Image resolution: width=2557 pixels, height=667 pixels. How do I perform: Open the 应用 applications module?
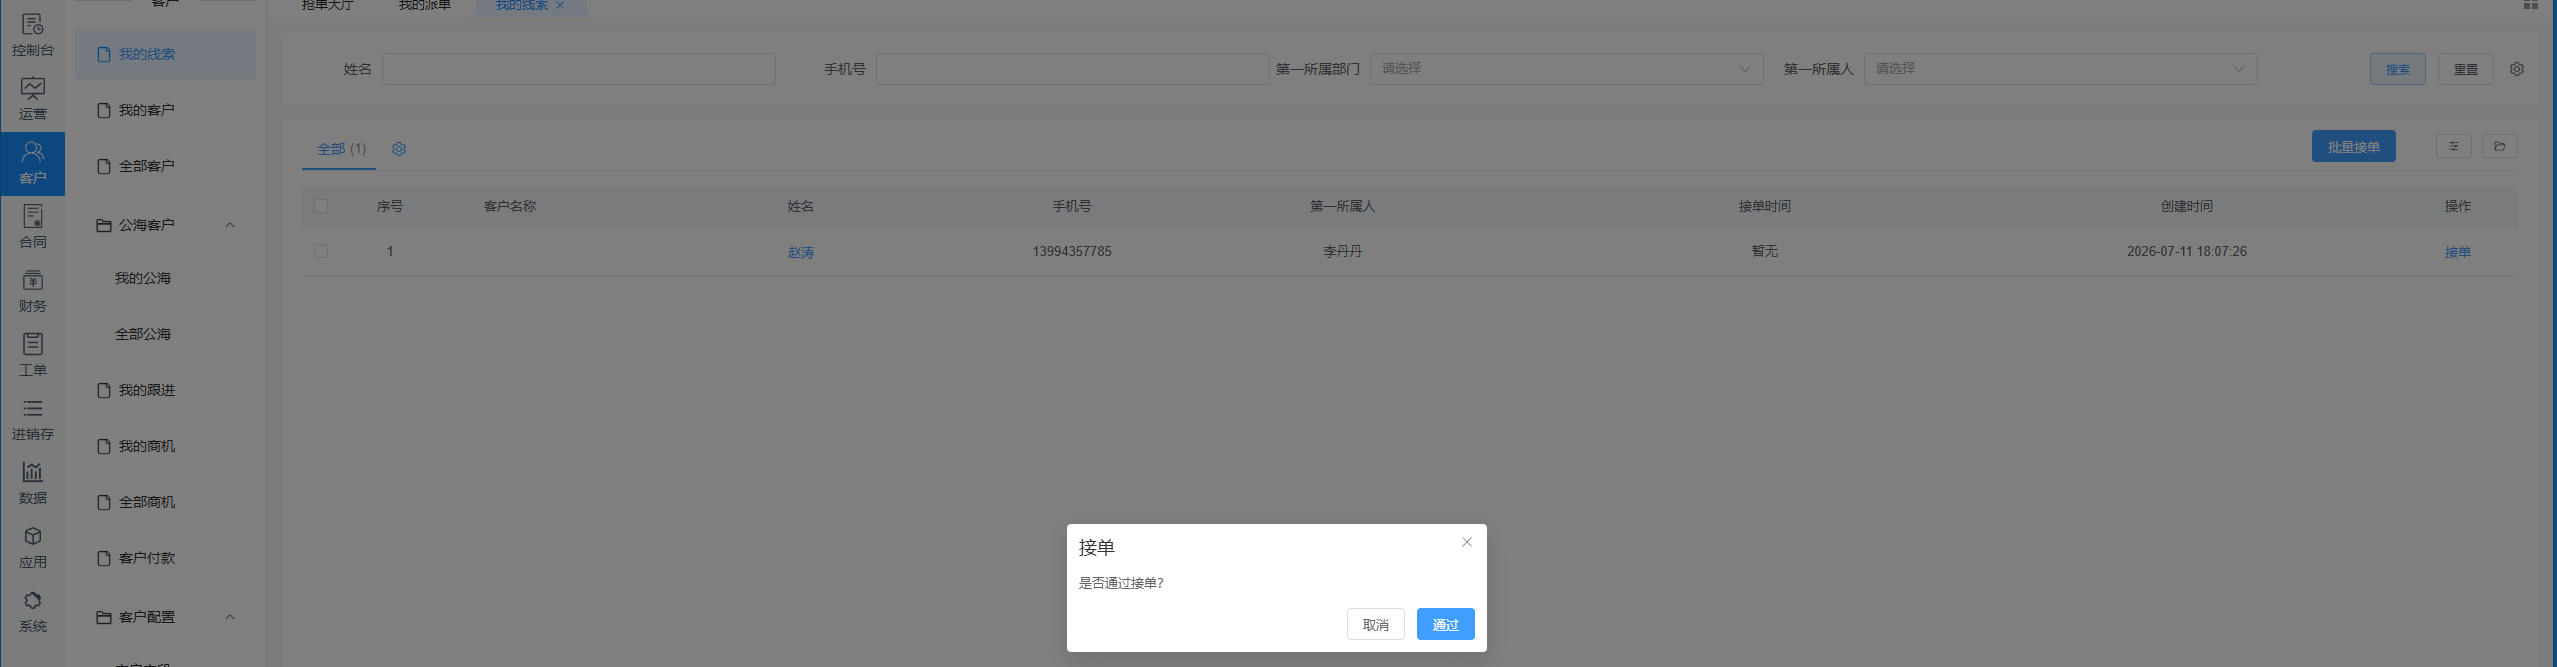tap(32, 547)
